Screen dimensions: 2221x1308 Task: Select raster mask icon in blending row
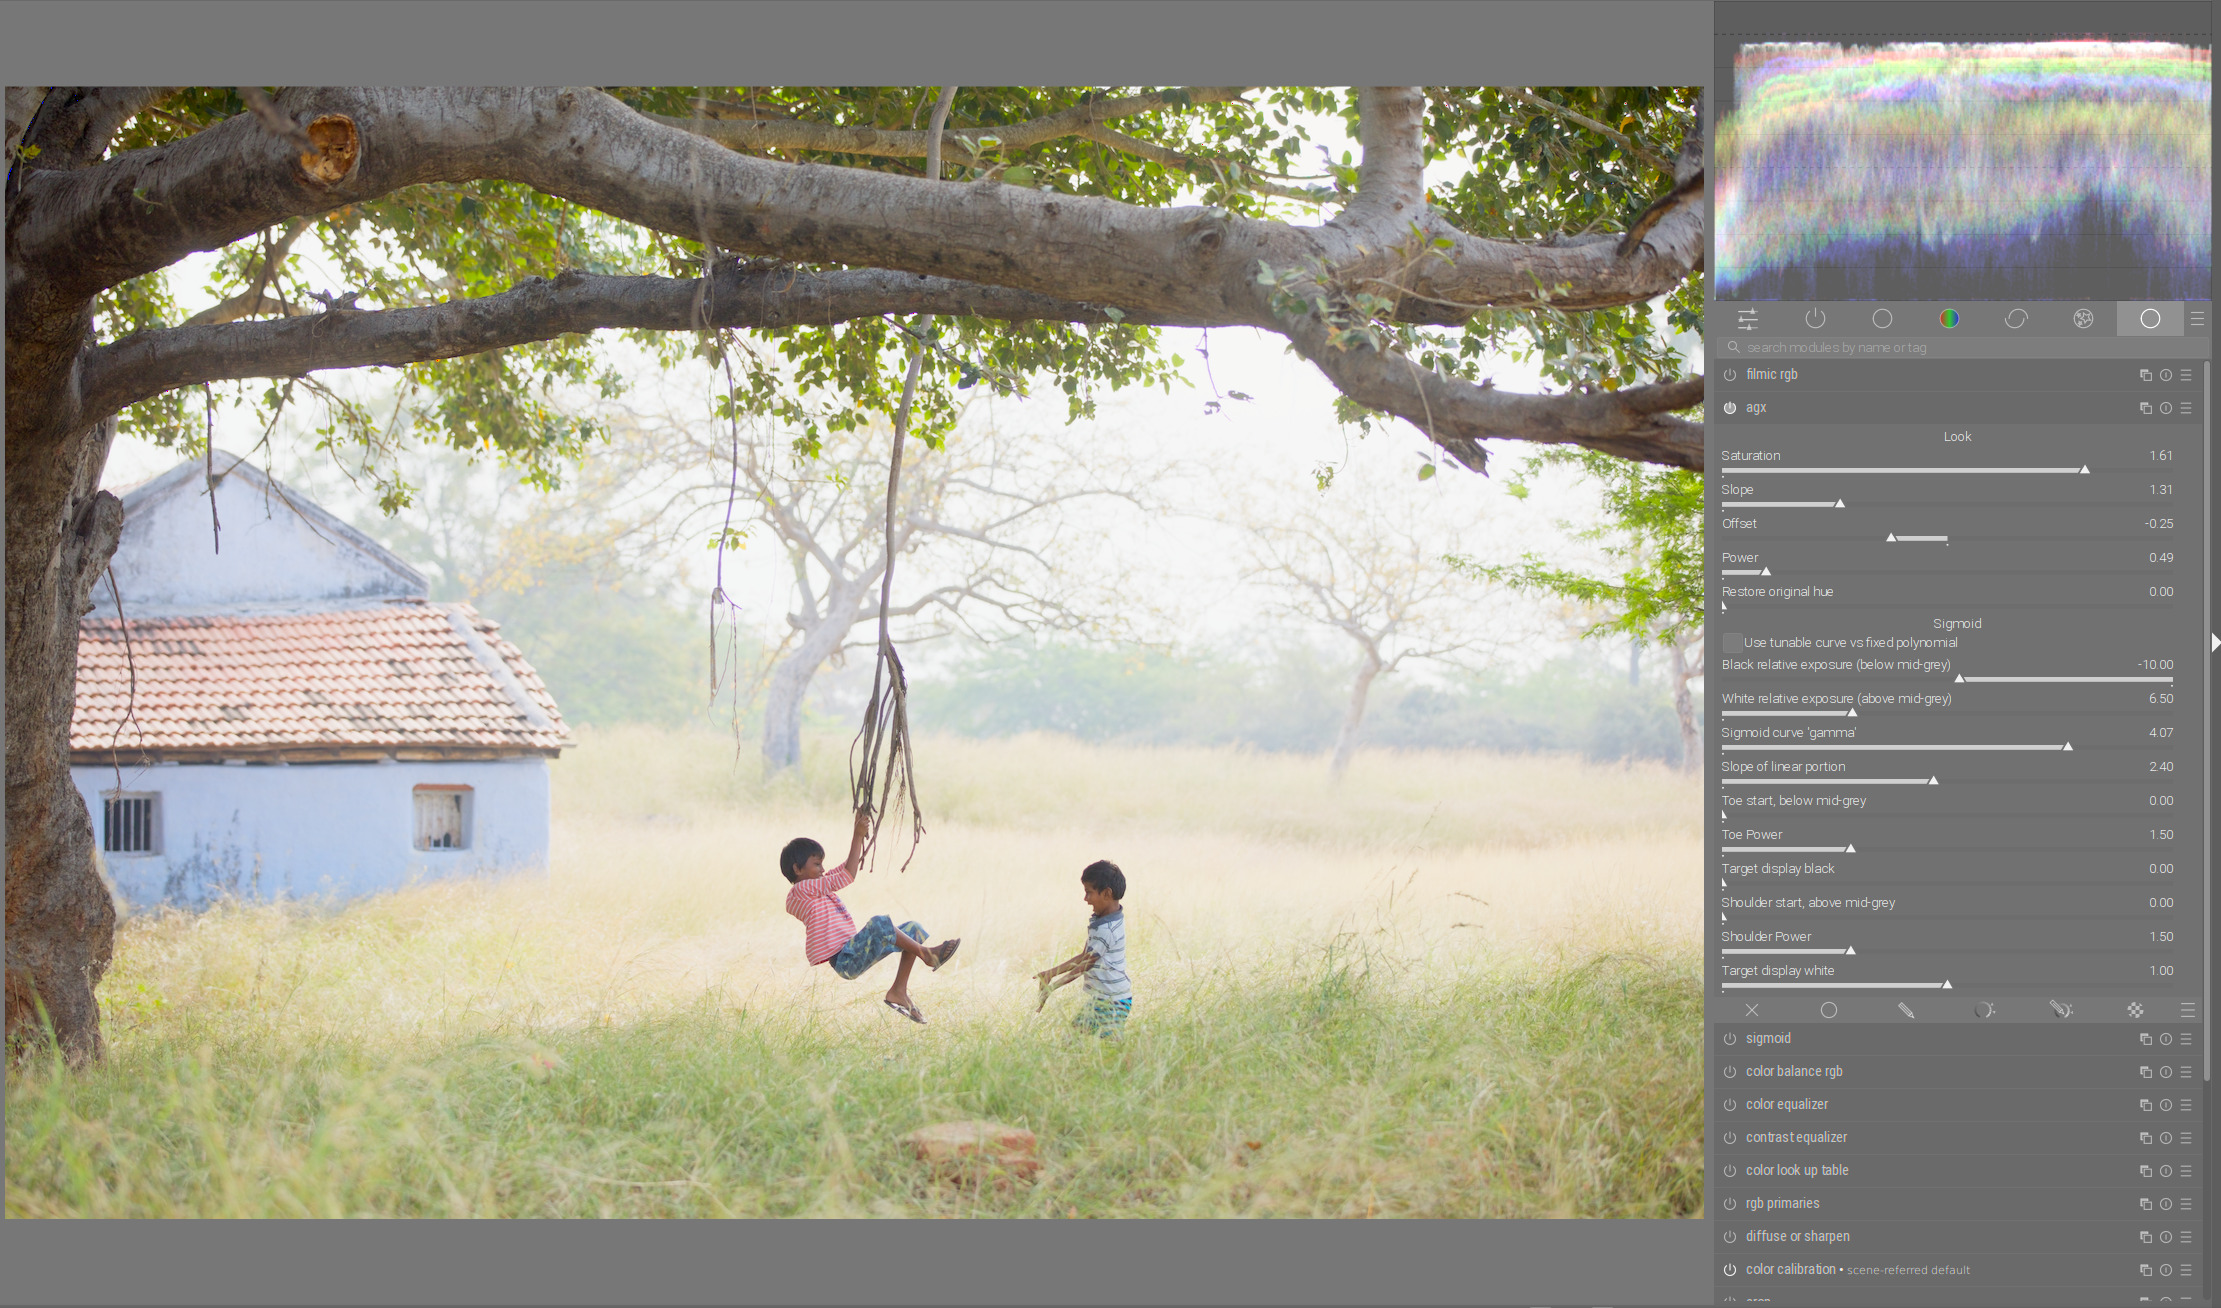point(2135,1011)
